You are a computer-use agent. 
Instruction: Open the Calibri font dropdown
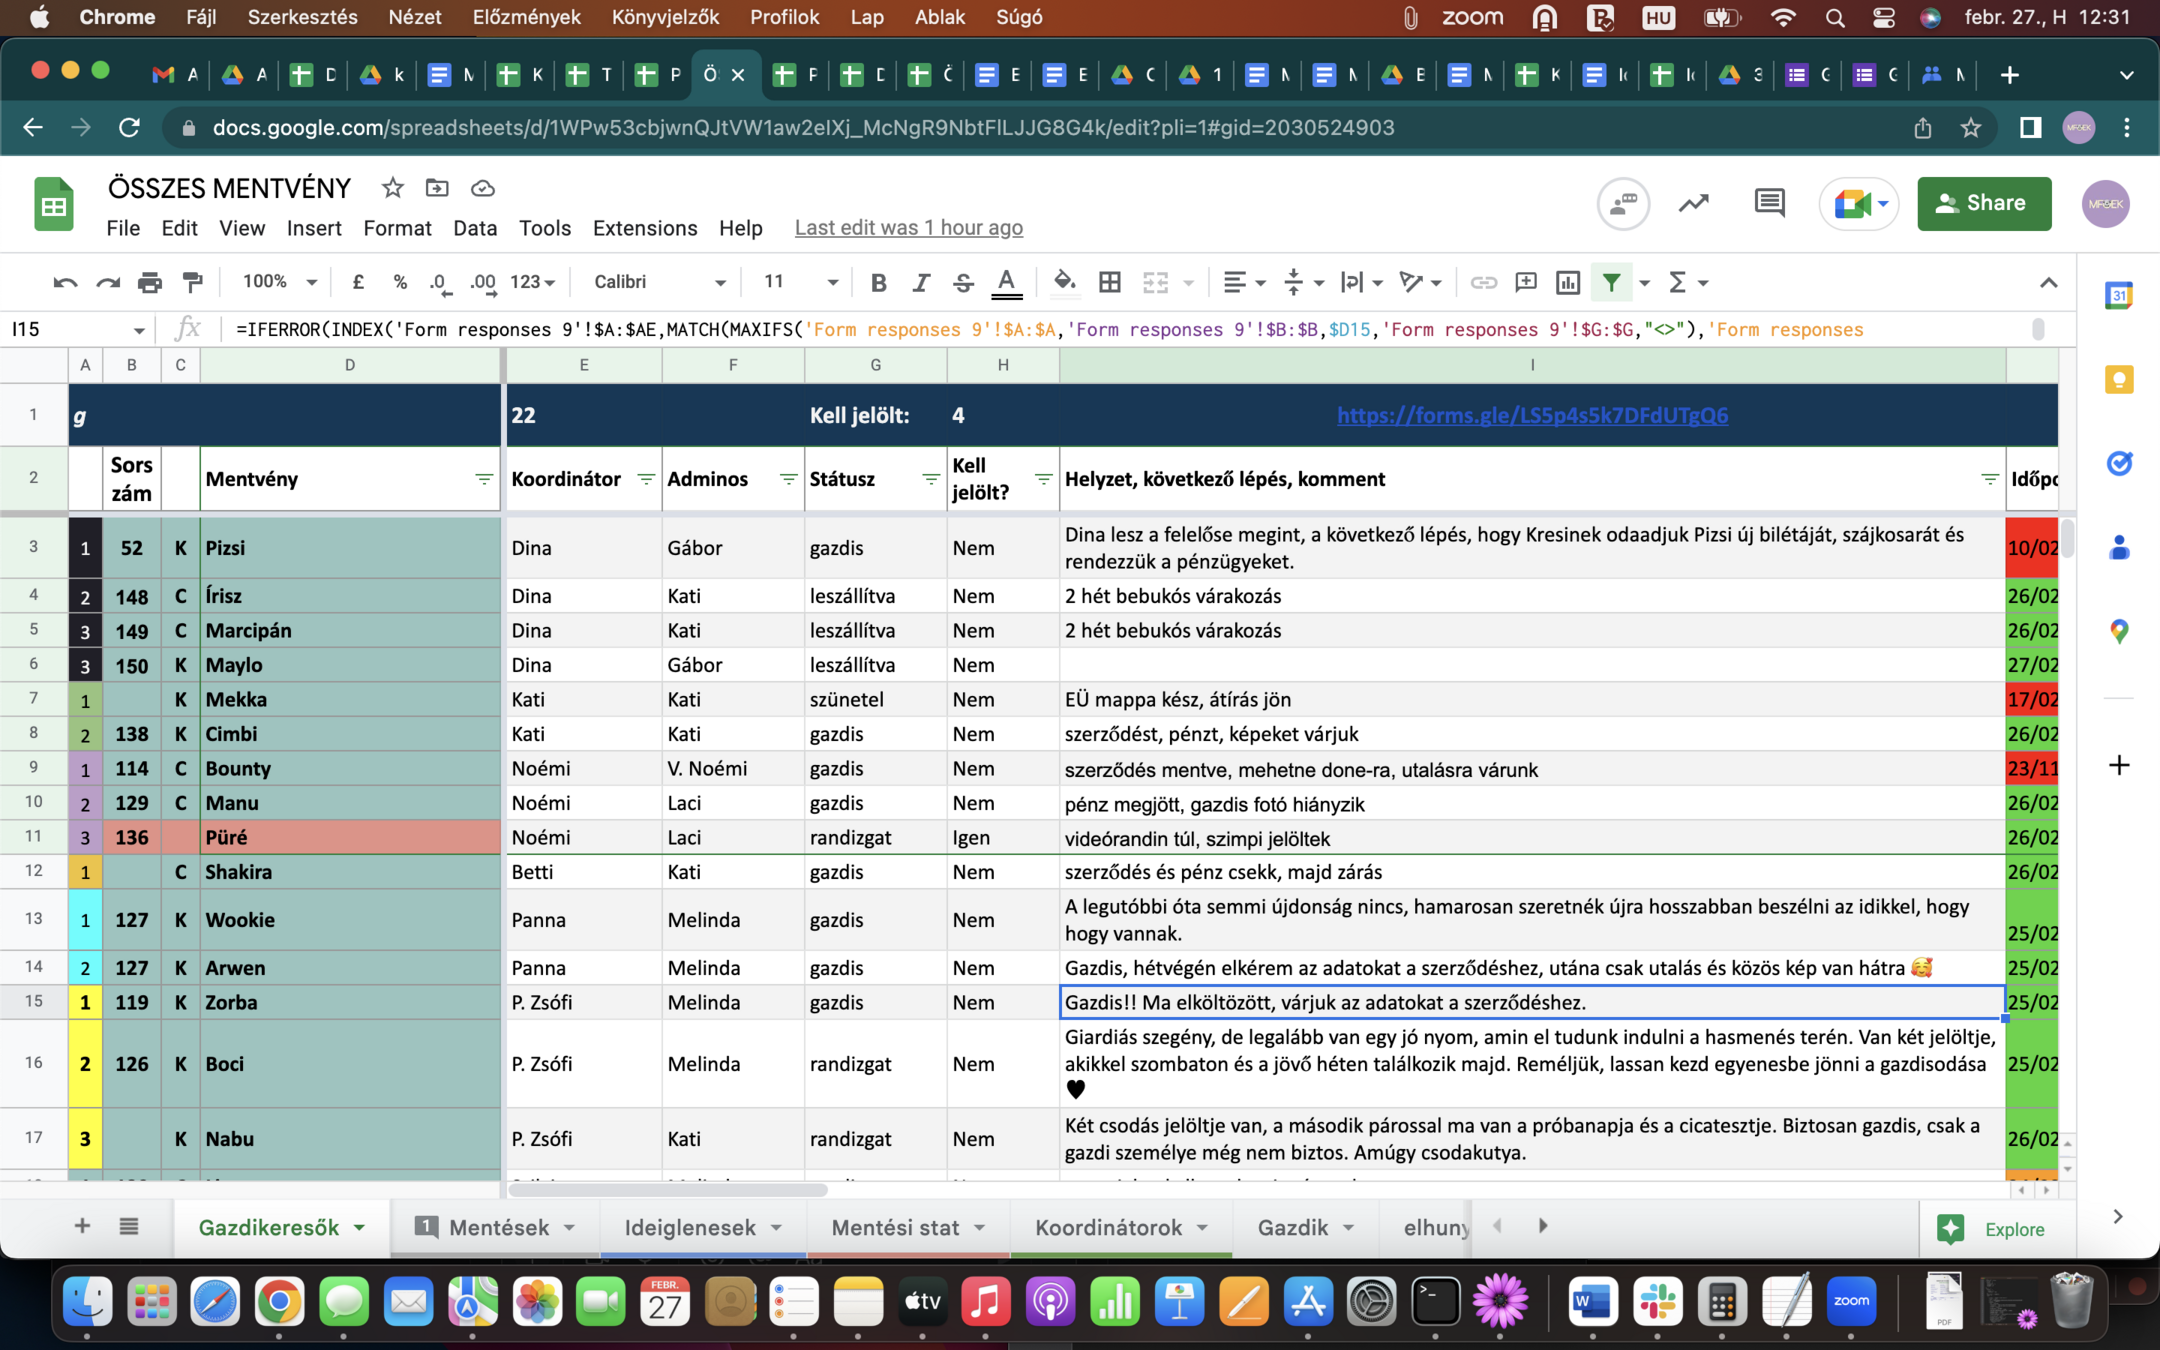pyautogui.click(x=659, y=283)
